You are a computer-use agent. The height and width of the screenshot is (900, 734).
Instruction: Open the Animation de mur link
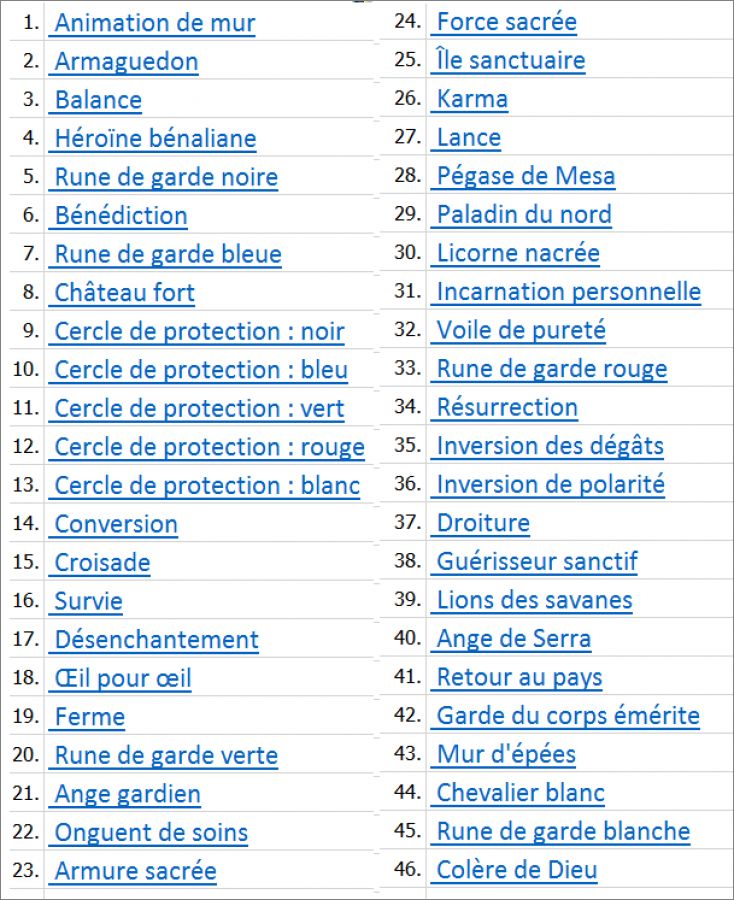pyautogui.click(x=154, y=23)
